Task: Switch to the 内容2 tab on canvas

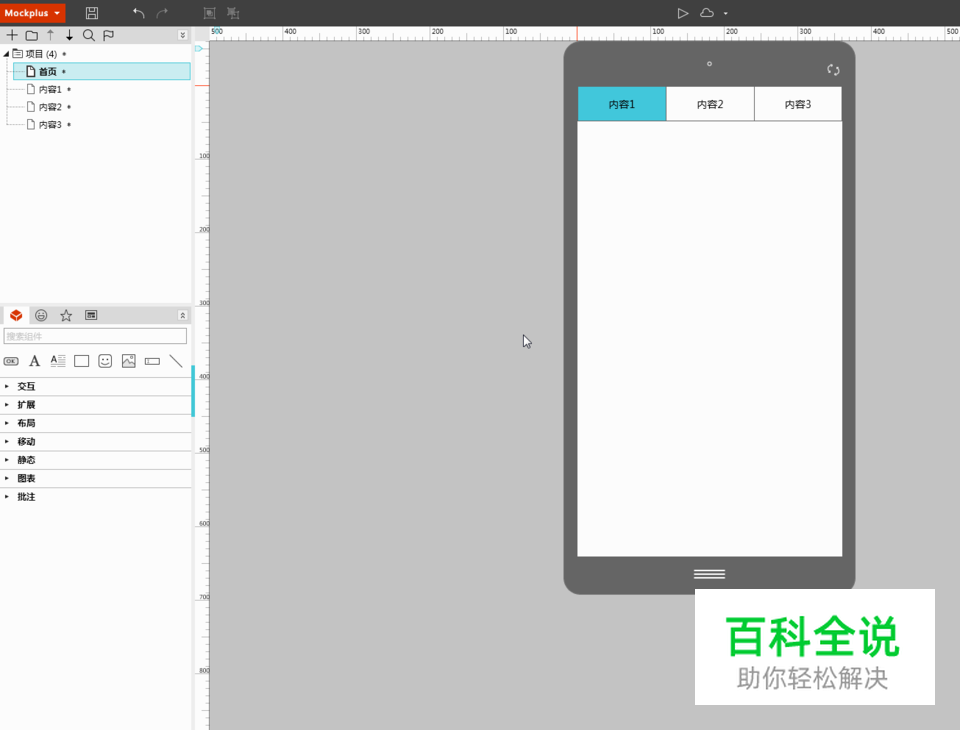Action: tap(710, 104)
